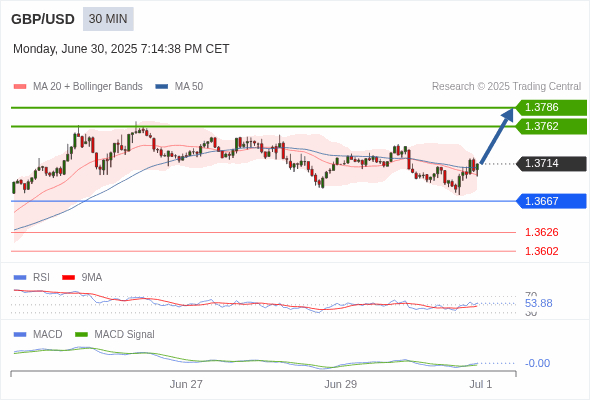Click the Jun 27 date axis label
590x400 pixels.
[186, 384]
